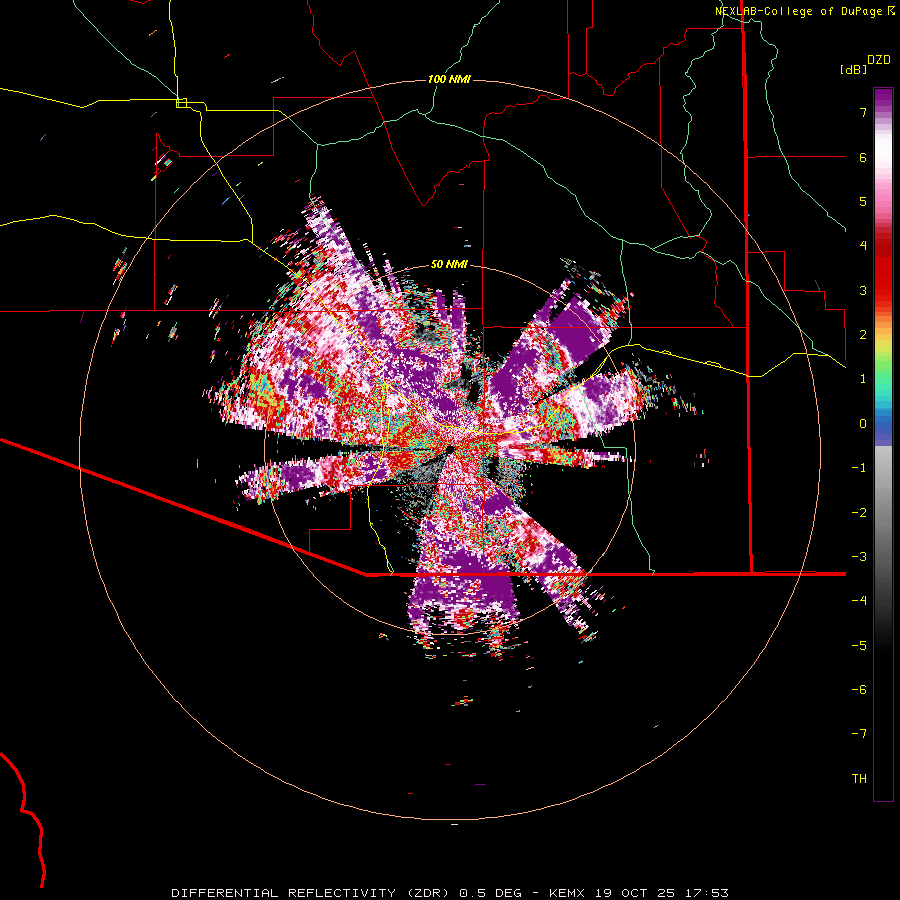Image resolution: width=900 pixels, height=900 pixels.
Task: Click the '0.5 DEG' elevation text
Action: point(491,893)
